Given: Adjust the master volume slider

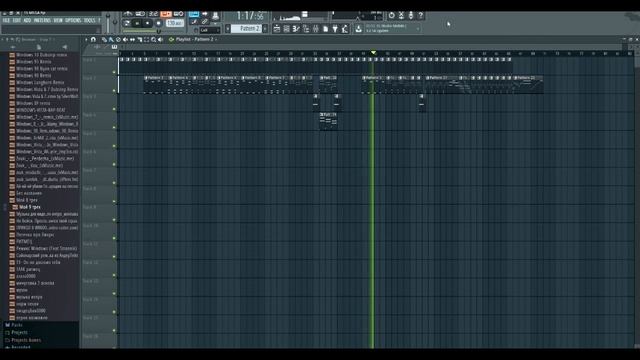Looking at the screenshot, I should (x=108, y=23).
